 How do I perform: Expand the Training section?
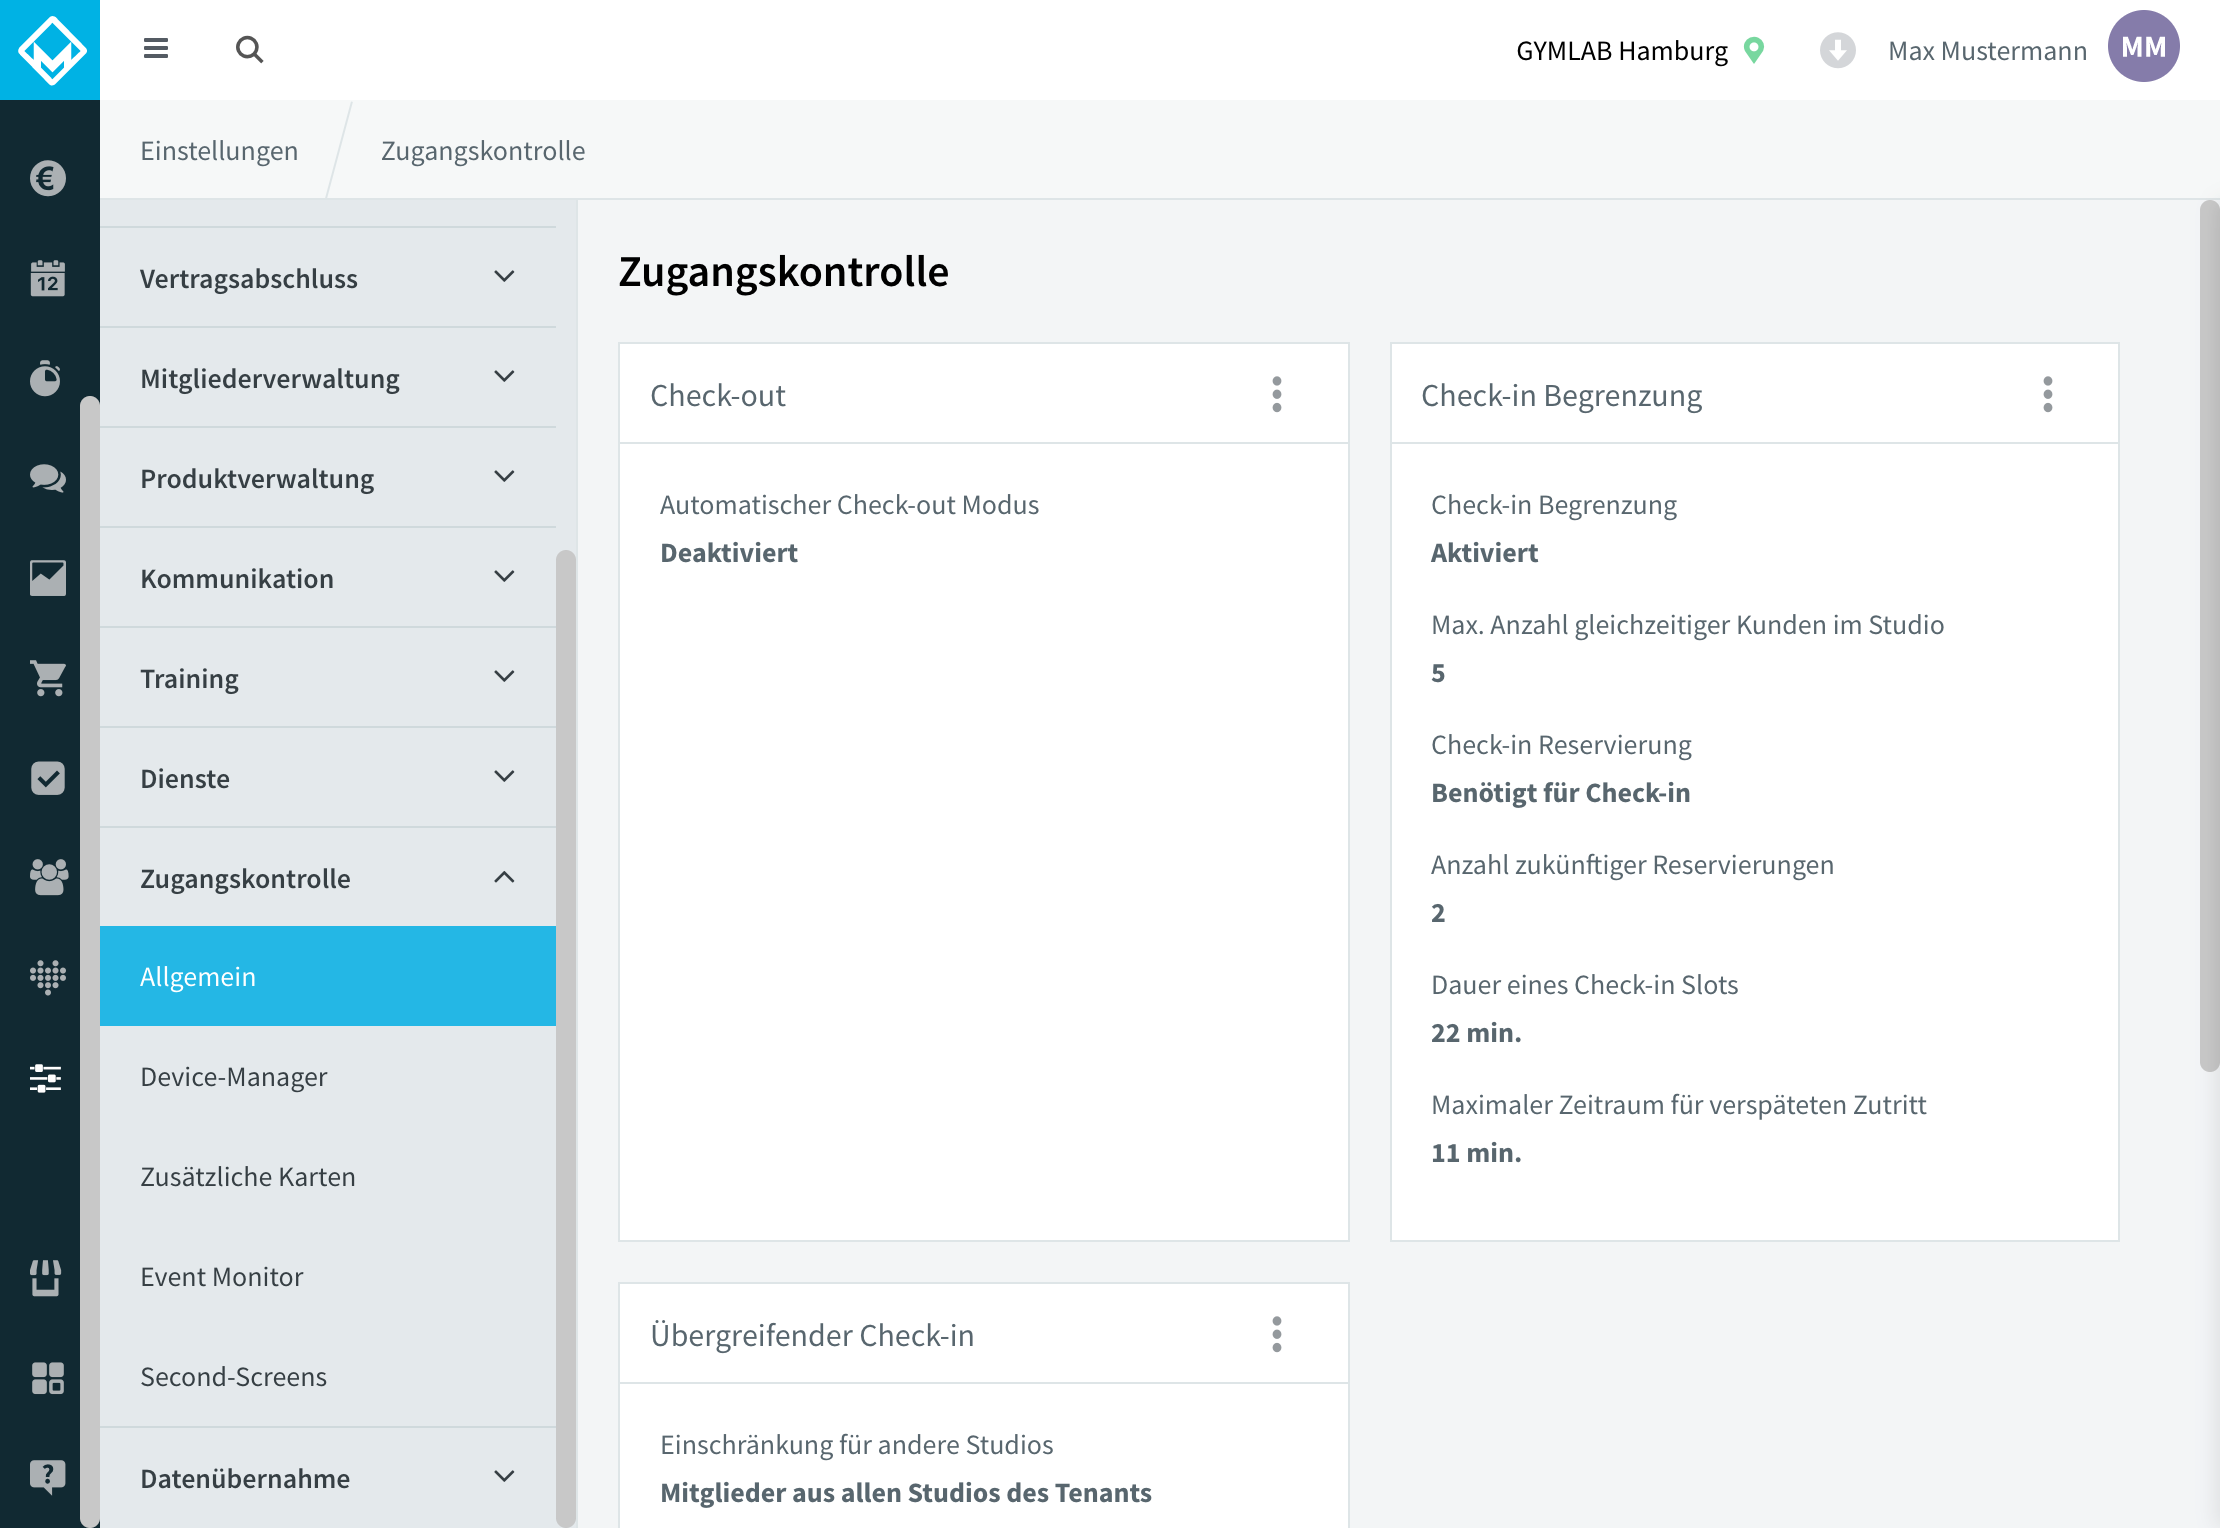point(328,678)
